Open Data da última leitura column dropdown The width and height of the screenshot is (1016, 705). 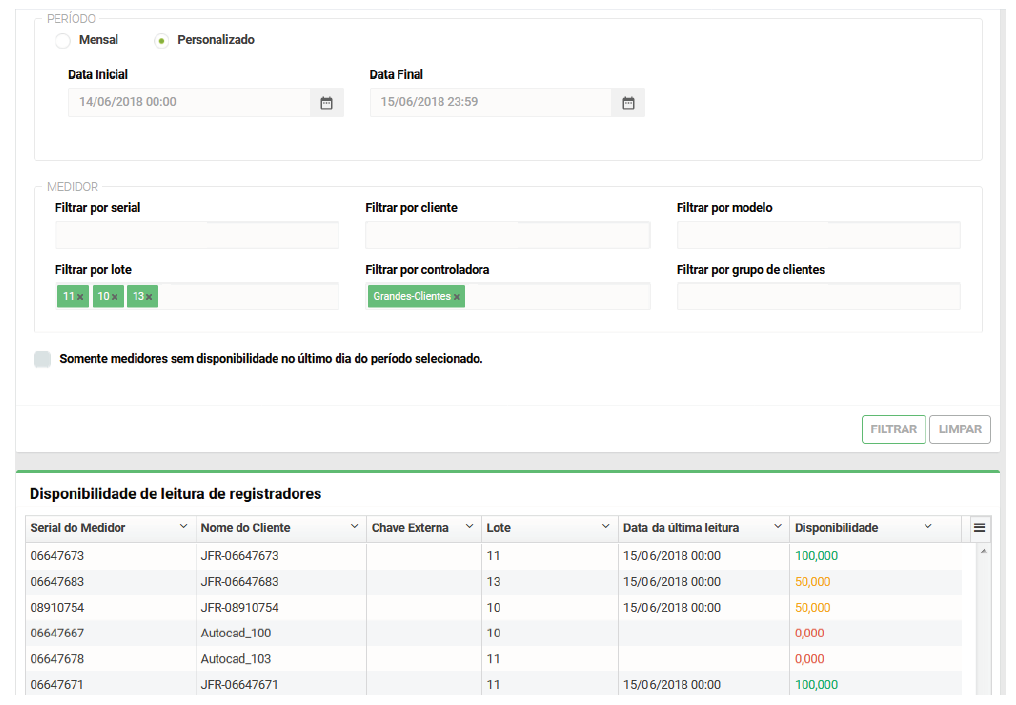[777, 527]
